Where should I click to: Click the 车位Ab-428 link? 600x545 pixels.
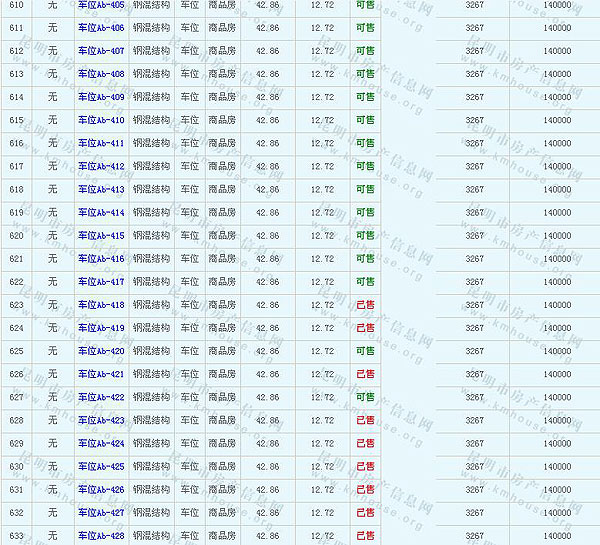click(x=101, y=536)
